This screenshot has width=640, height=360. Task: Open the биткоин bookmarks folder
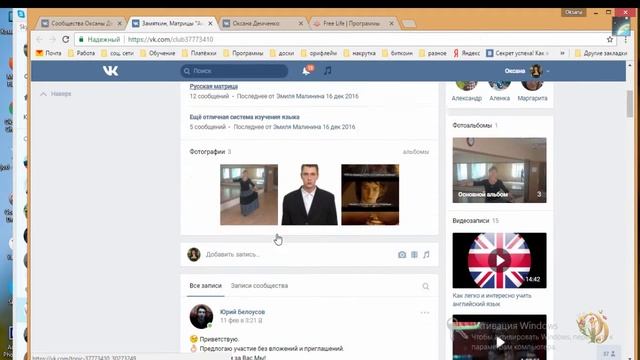[x=397, y=53]
